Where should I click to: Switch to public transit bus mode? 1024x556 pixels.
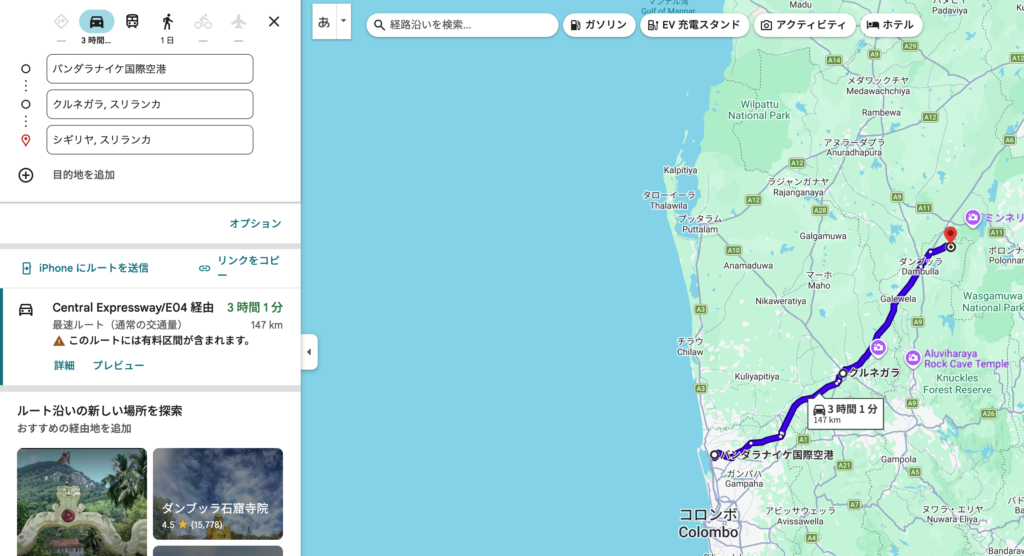tap(132, 22)
